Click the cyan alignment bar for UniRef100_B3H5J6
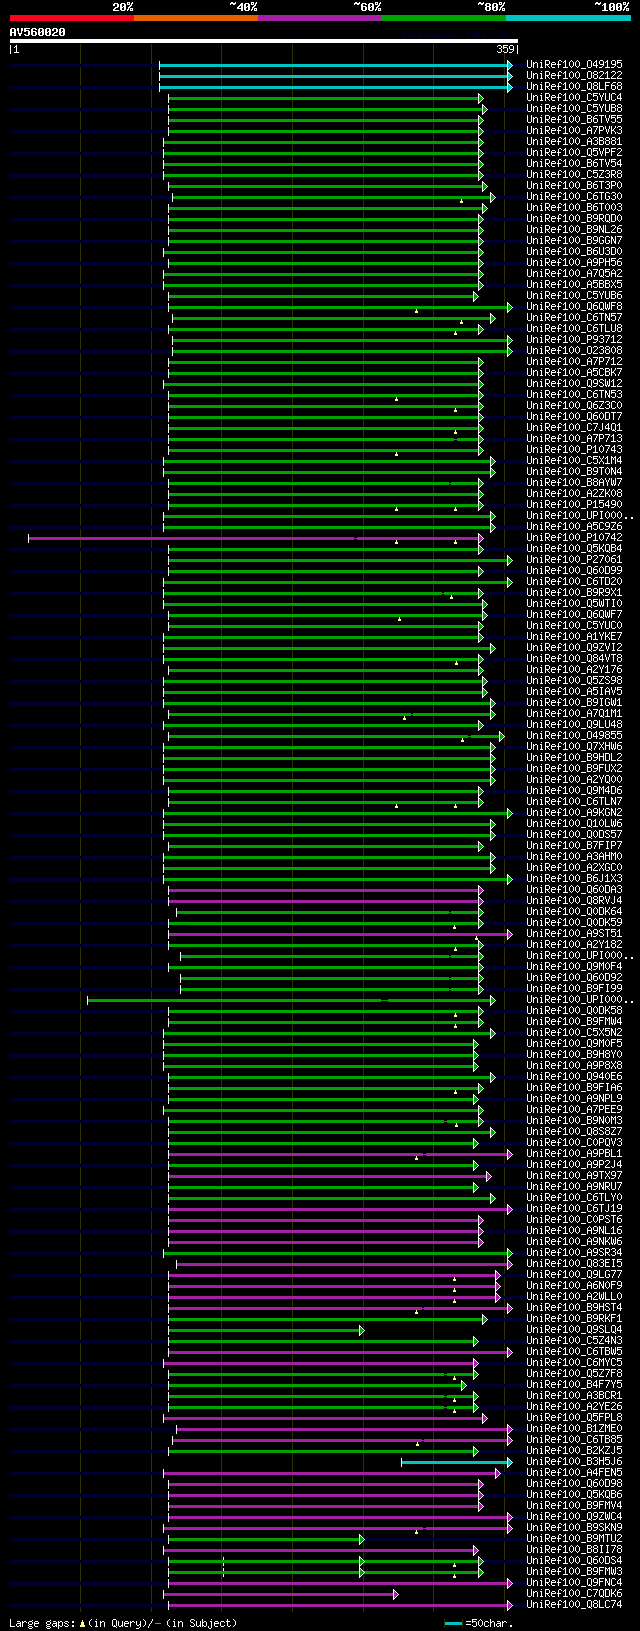This screenshot has height=1631, width=640. click(x=457, y=1462)
